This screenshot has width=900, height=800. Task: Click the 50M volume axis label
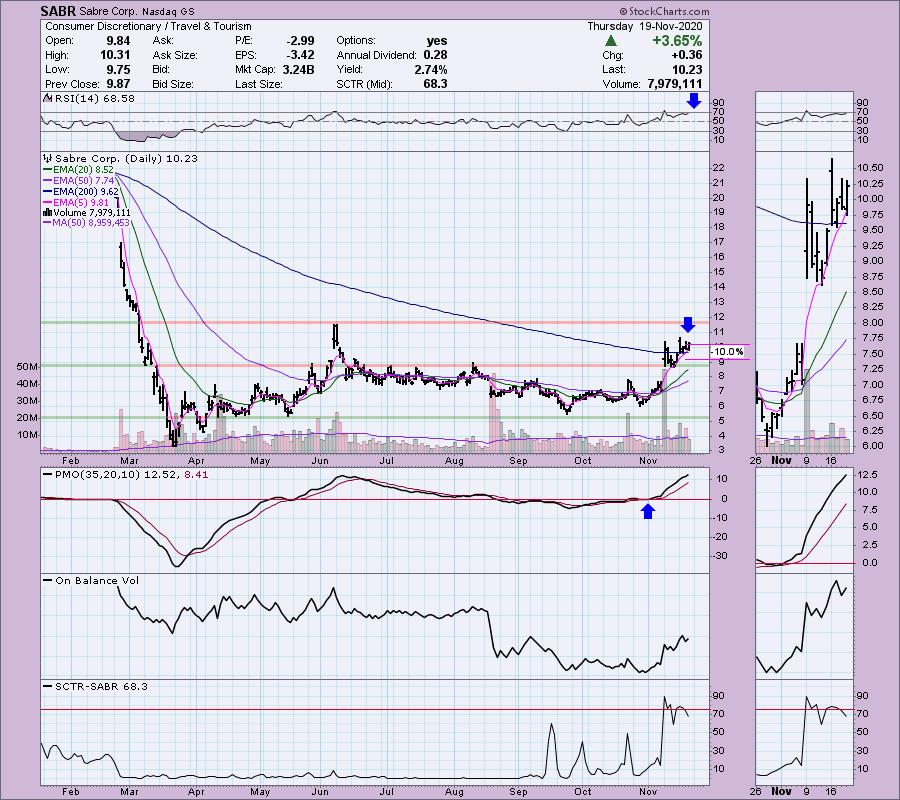pos(27,367)
